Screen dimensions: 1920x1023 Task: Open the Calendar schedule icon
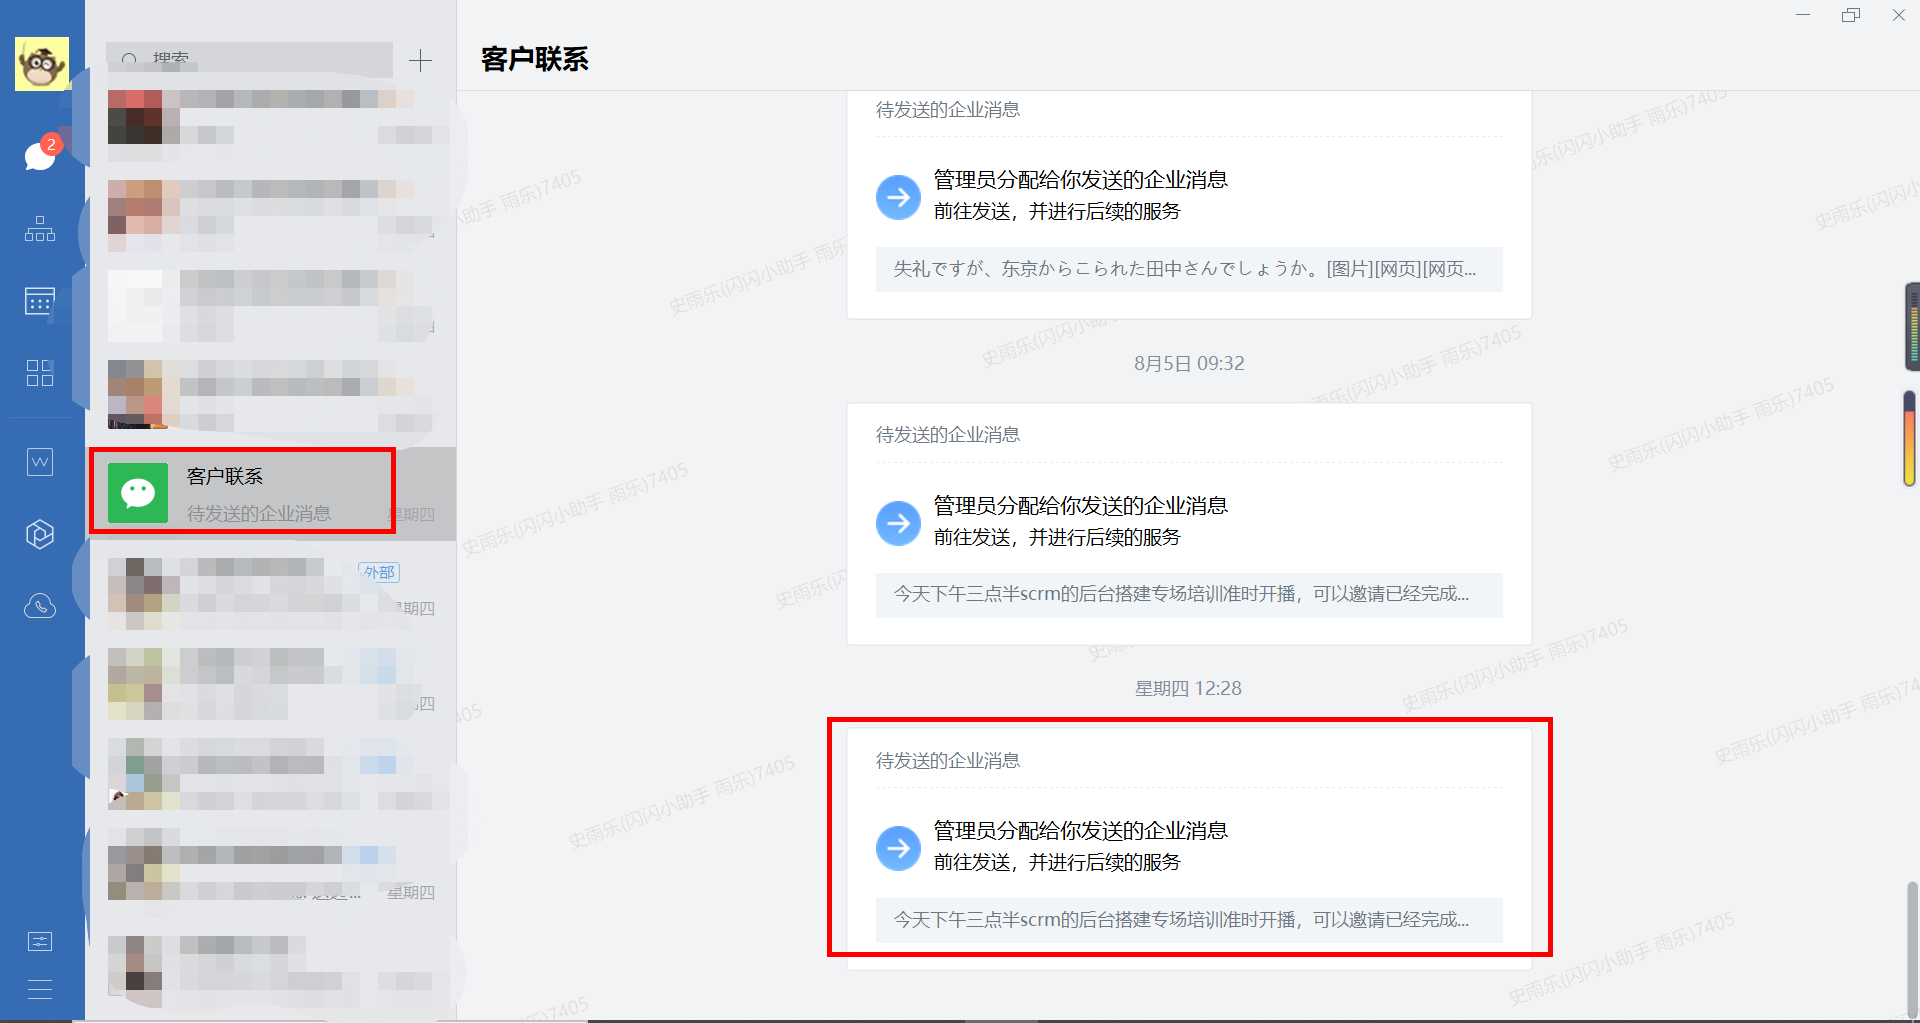39,301
